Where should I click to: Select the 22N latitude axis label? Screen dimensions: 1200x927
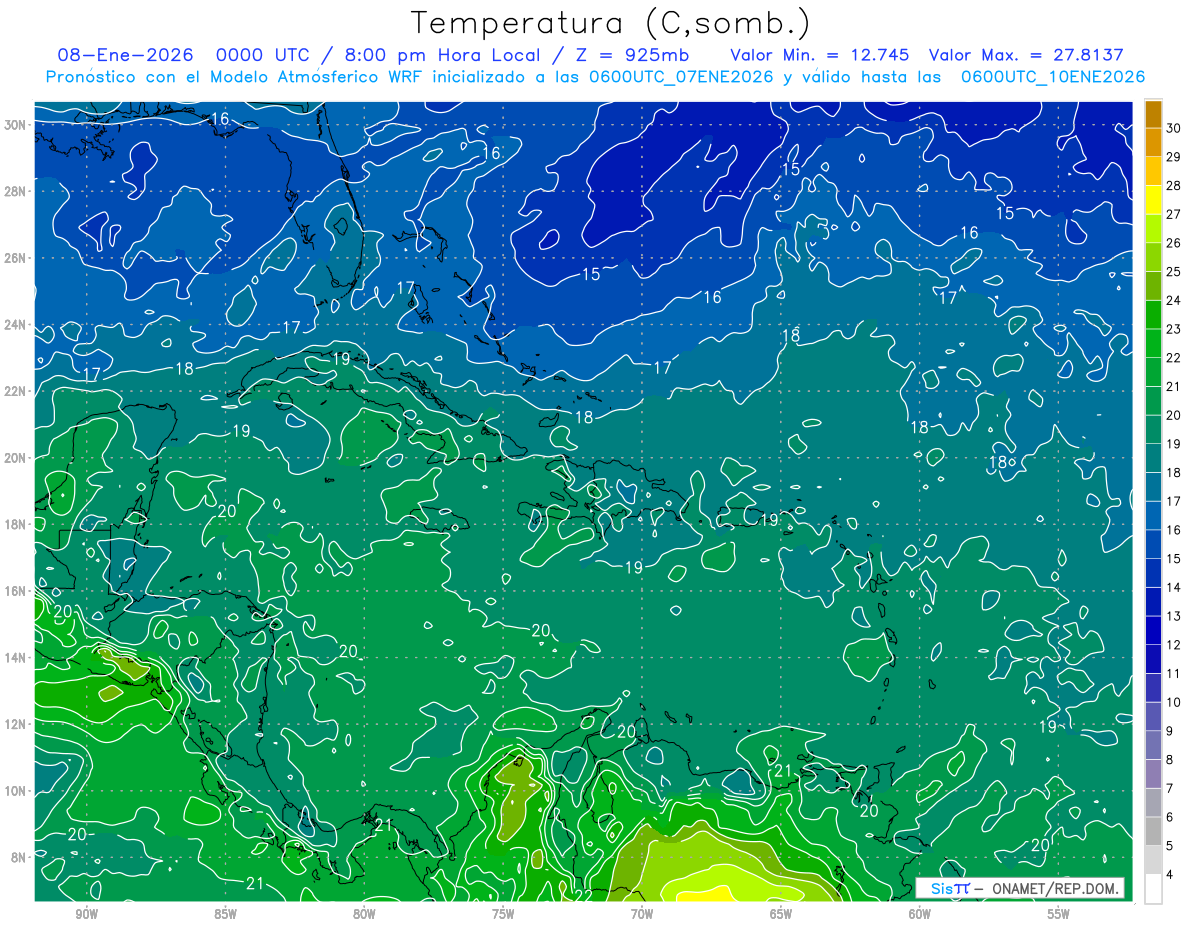pos(17,391)
